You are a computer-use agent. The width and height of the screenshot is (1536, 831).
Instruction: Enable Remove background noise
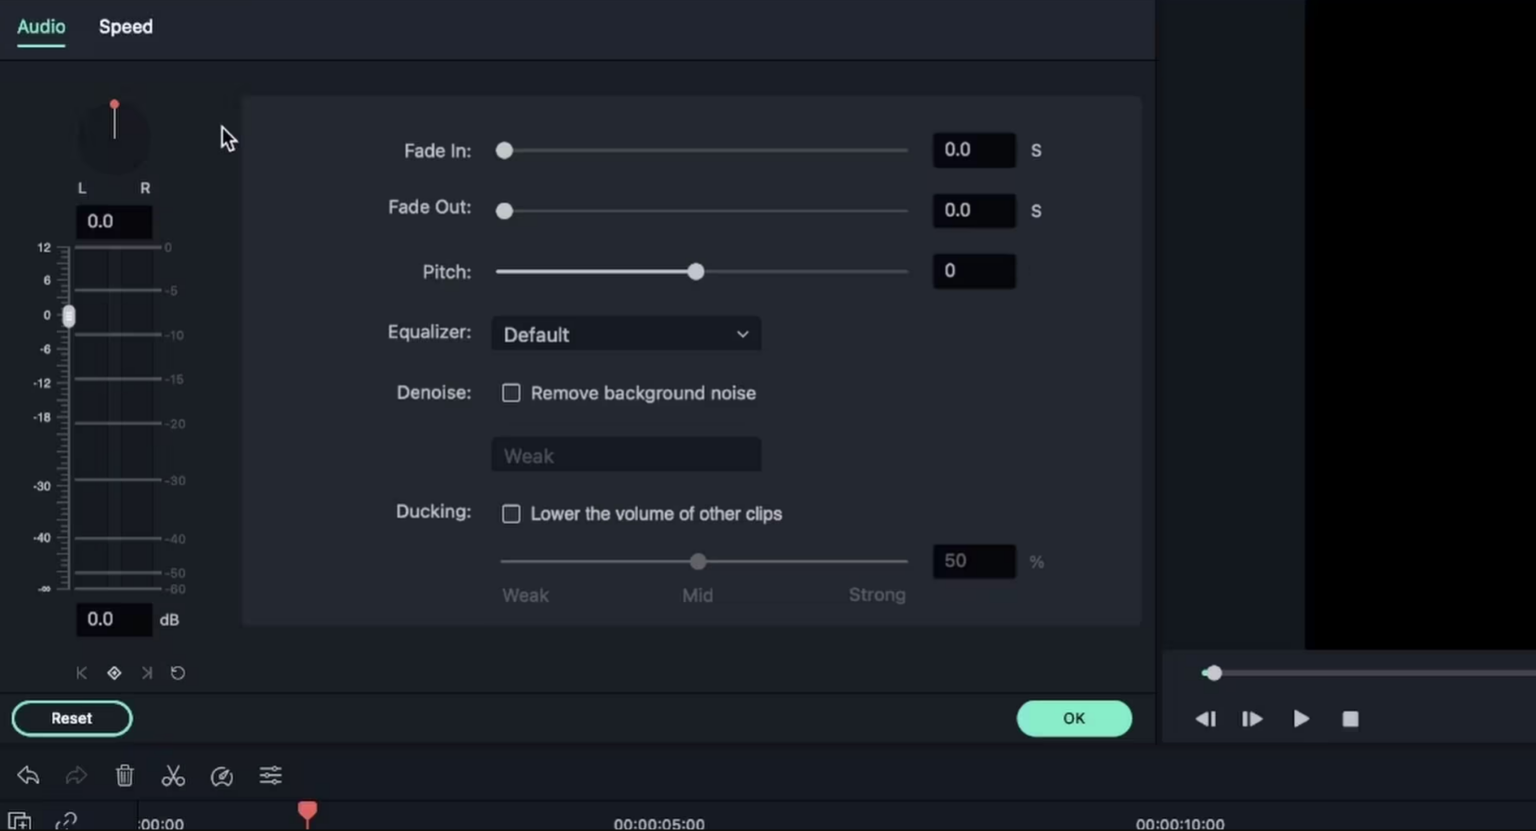click(x=511, y=393)
